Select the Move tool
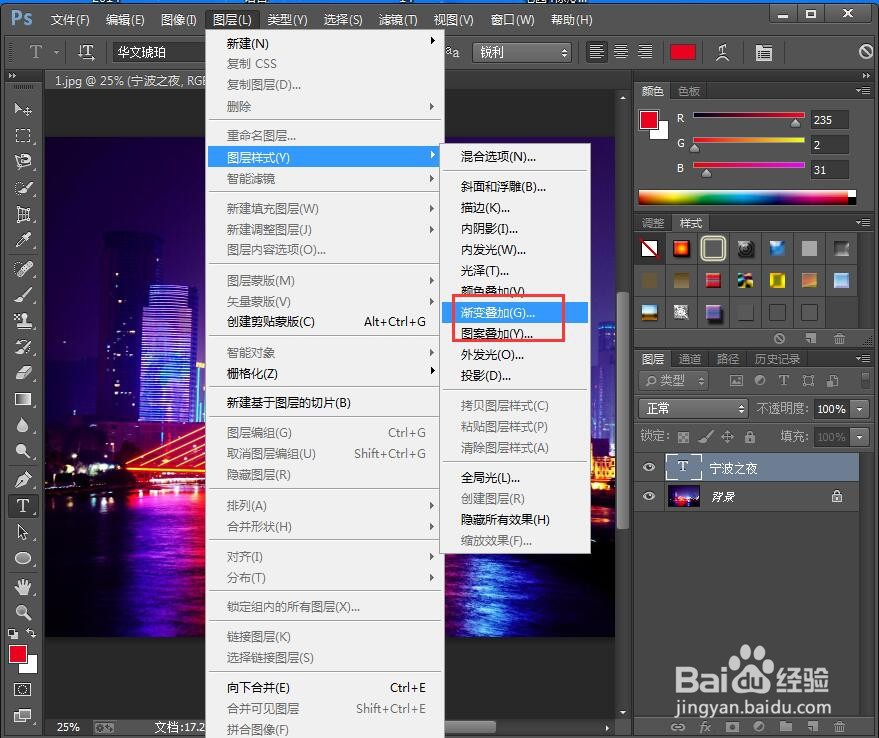This screenshot has height=738, width=879. (x=22, y=109)
